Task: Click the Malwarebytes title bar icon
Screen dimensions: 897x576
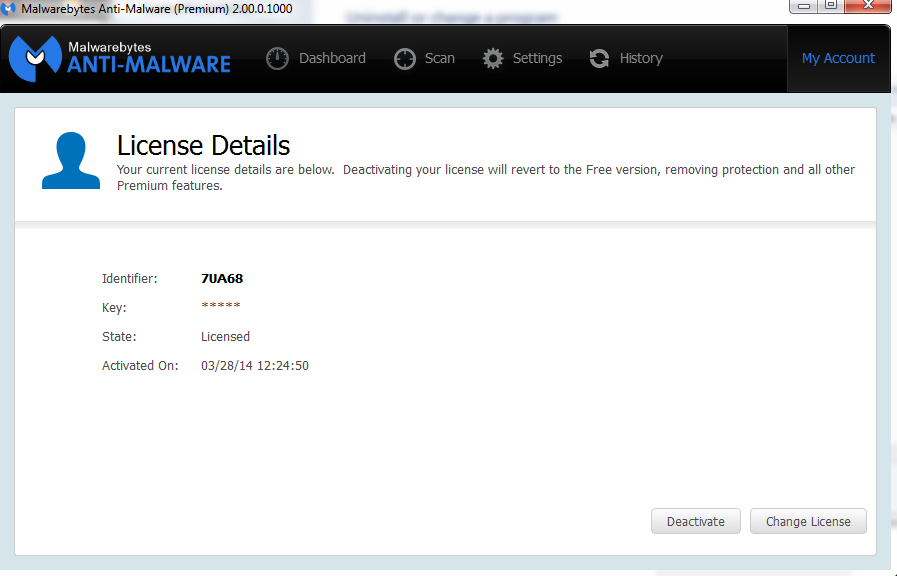Action: 8,9
